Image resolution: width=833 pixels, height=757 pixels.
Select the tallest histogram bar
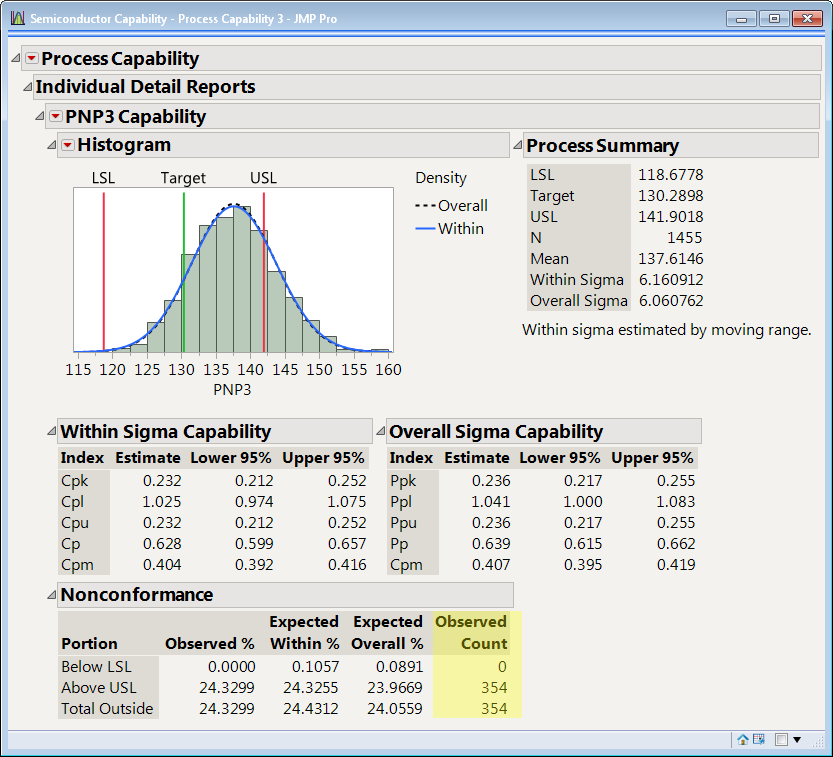[242, 278]
